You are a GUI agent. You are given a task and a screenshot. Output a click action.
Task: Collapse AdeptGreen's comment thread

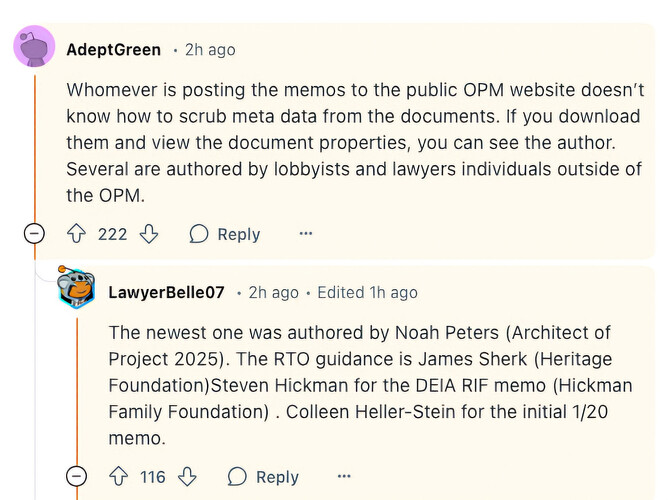point(34,234)
